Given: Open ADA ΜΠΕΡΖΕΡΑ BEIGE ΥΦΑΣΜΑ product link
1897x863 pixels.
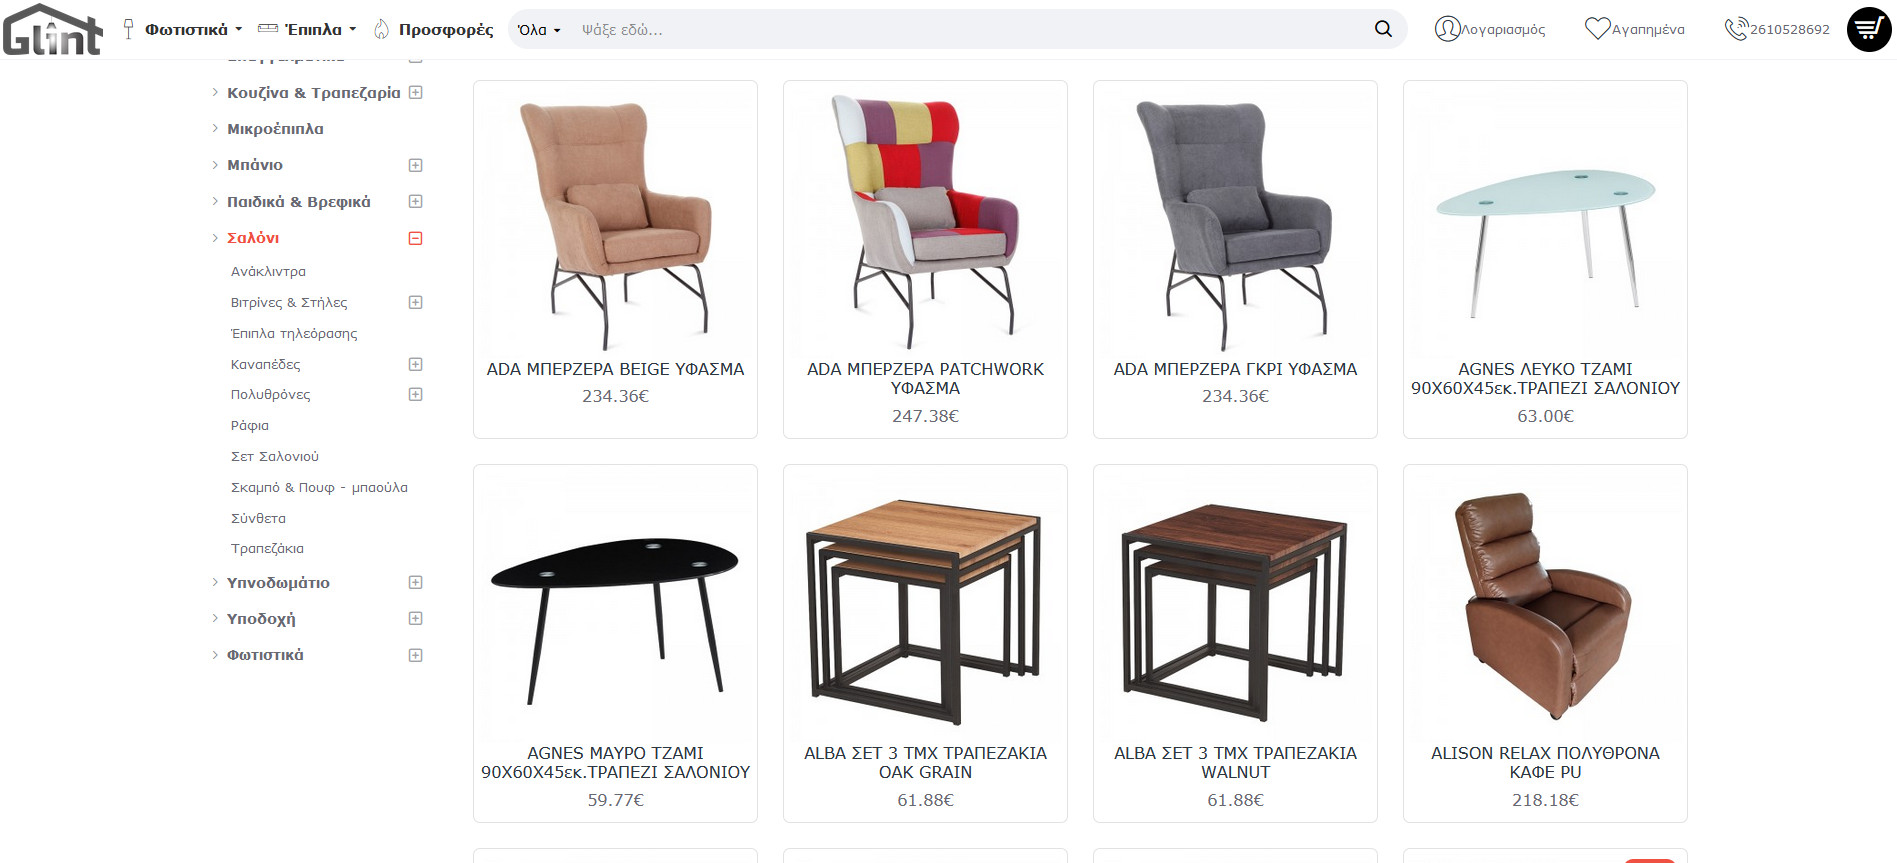Looking at the screenshot, I should pyautogui.click(x=615, y=369).
